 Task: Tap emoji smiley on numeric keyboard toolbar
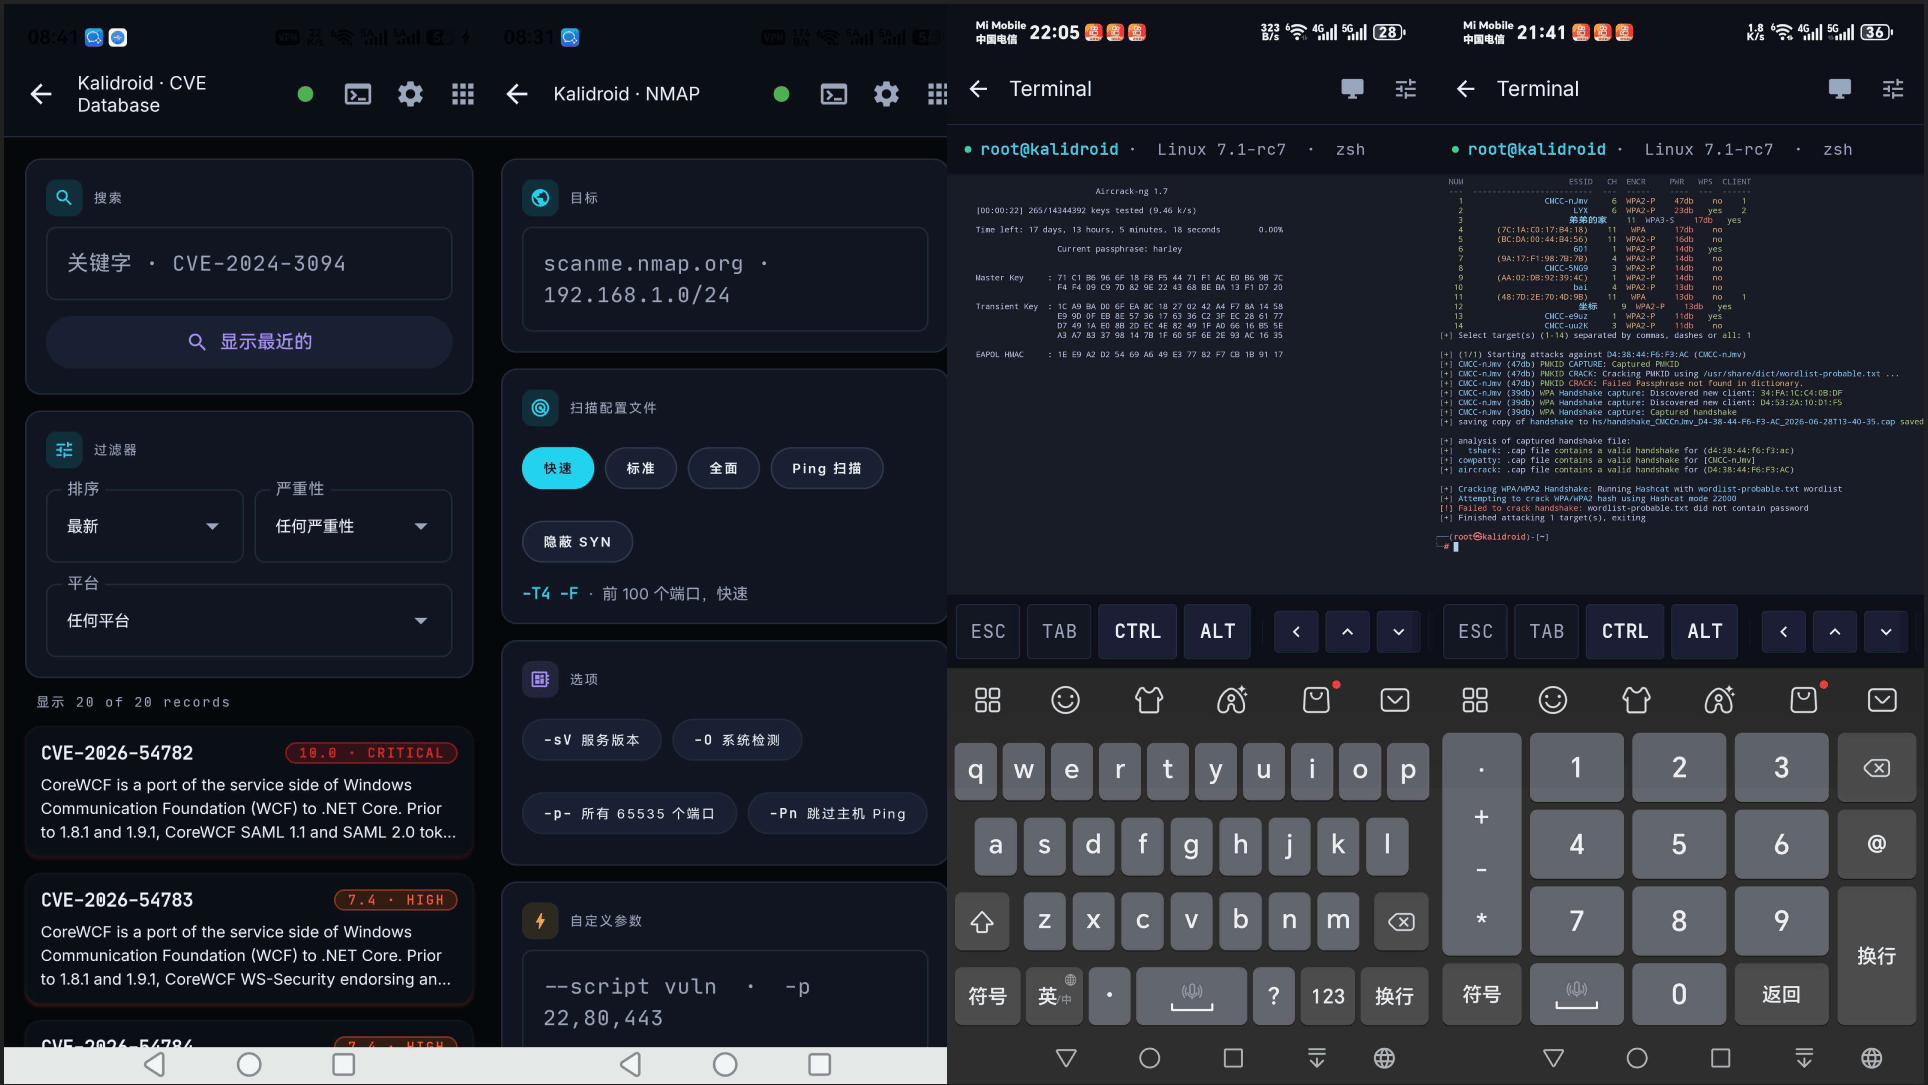tap(1552, 700)
